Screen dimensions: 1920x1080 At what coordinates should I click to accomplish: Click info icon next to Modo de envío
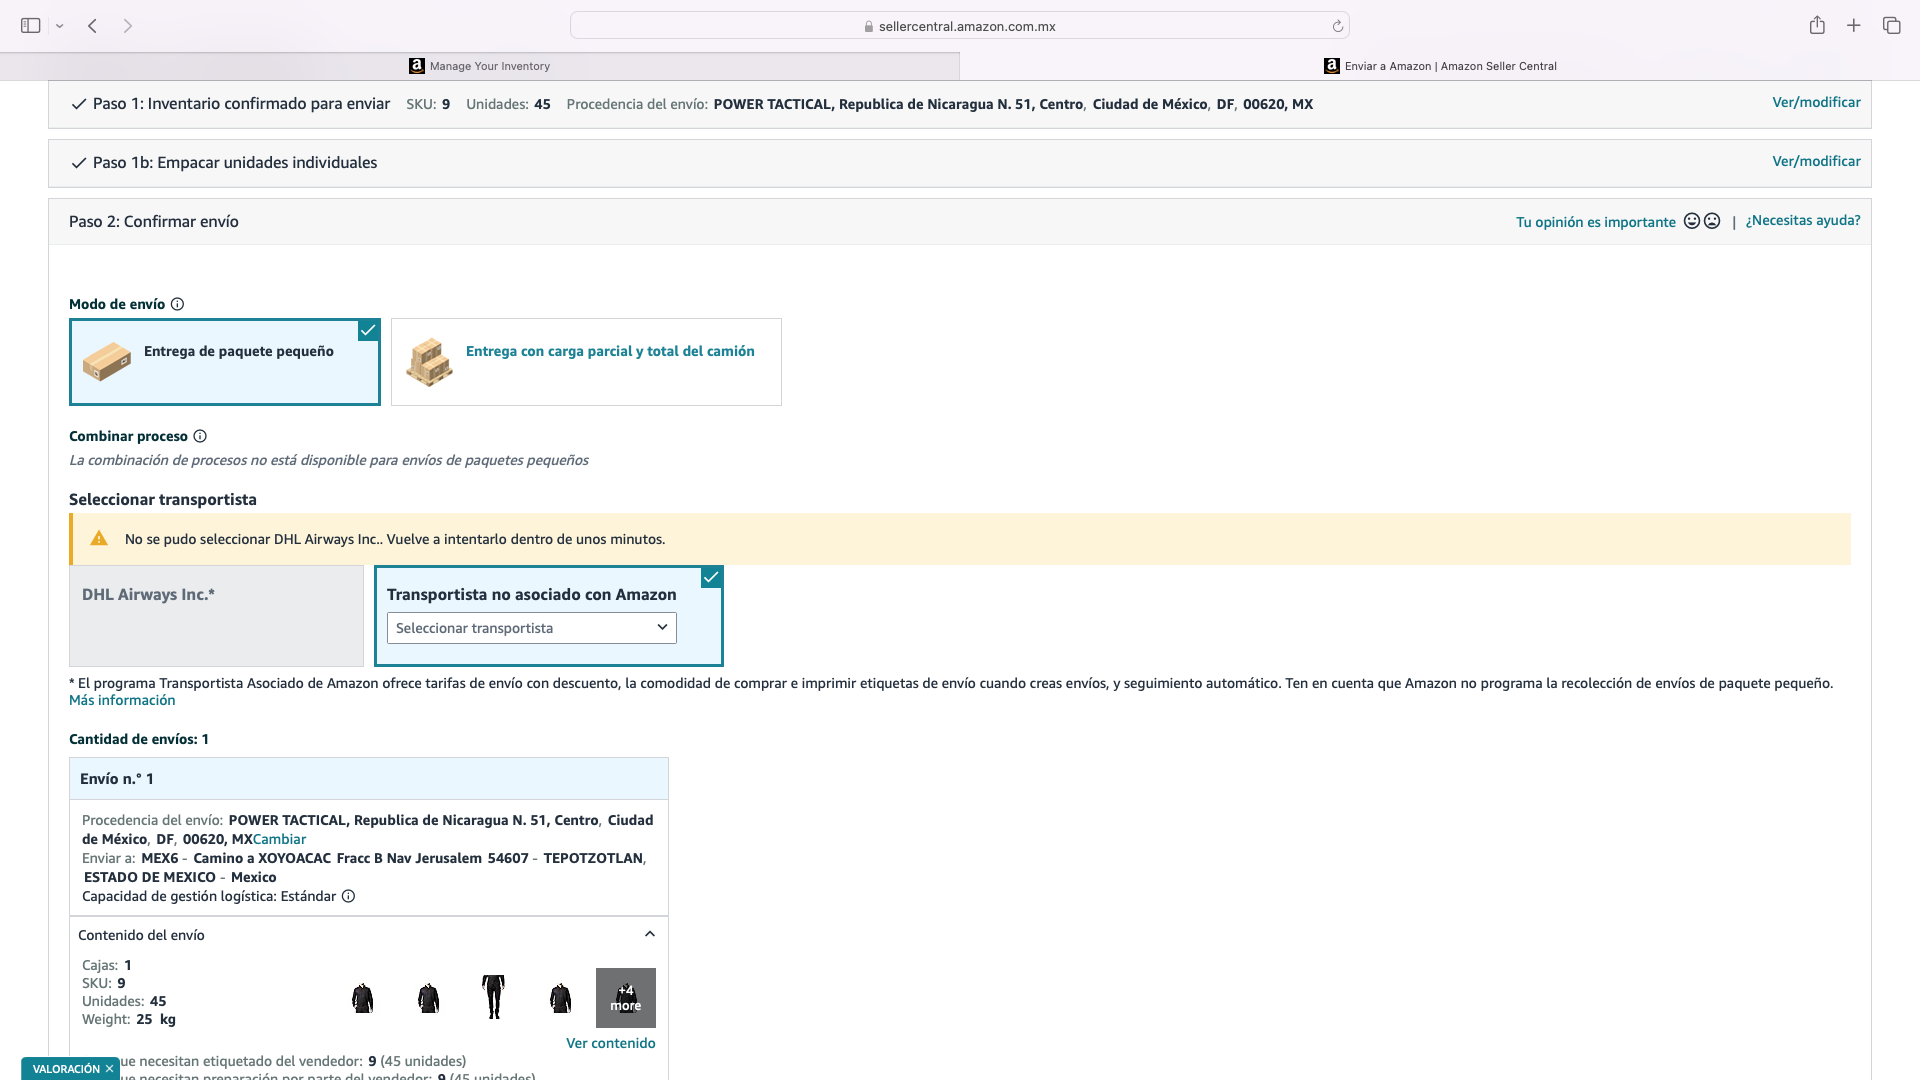[x=177, y=304]
